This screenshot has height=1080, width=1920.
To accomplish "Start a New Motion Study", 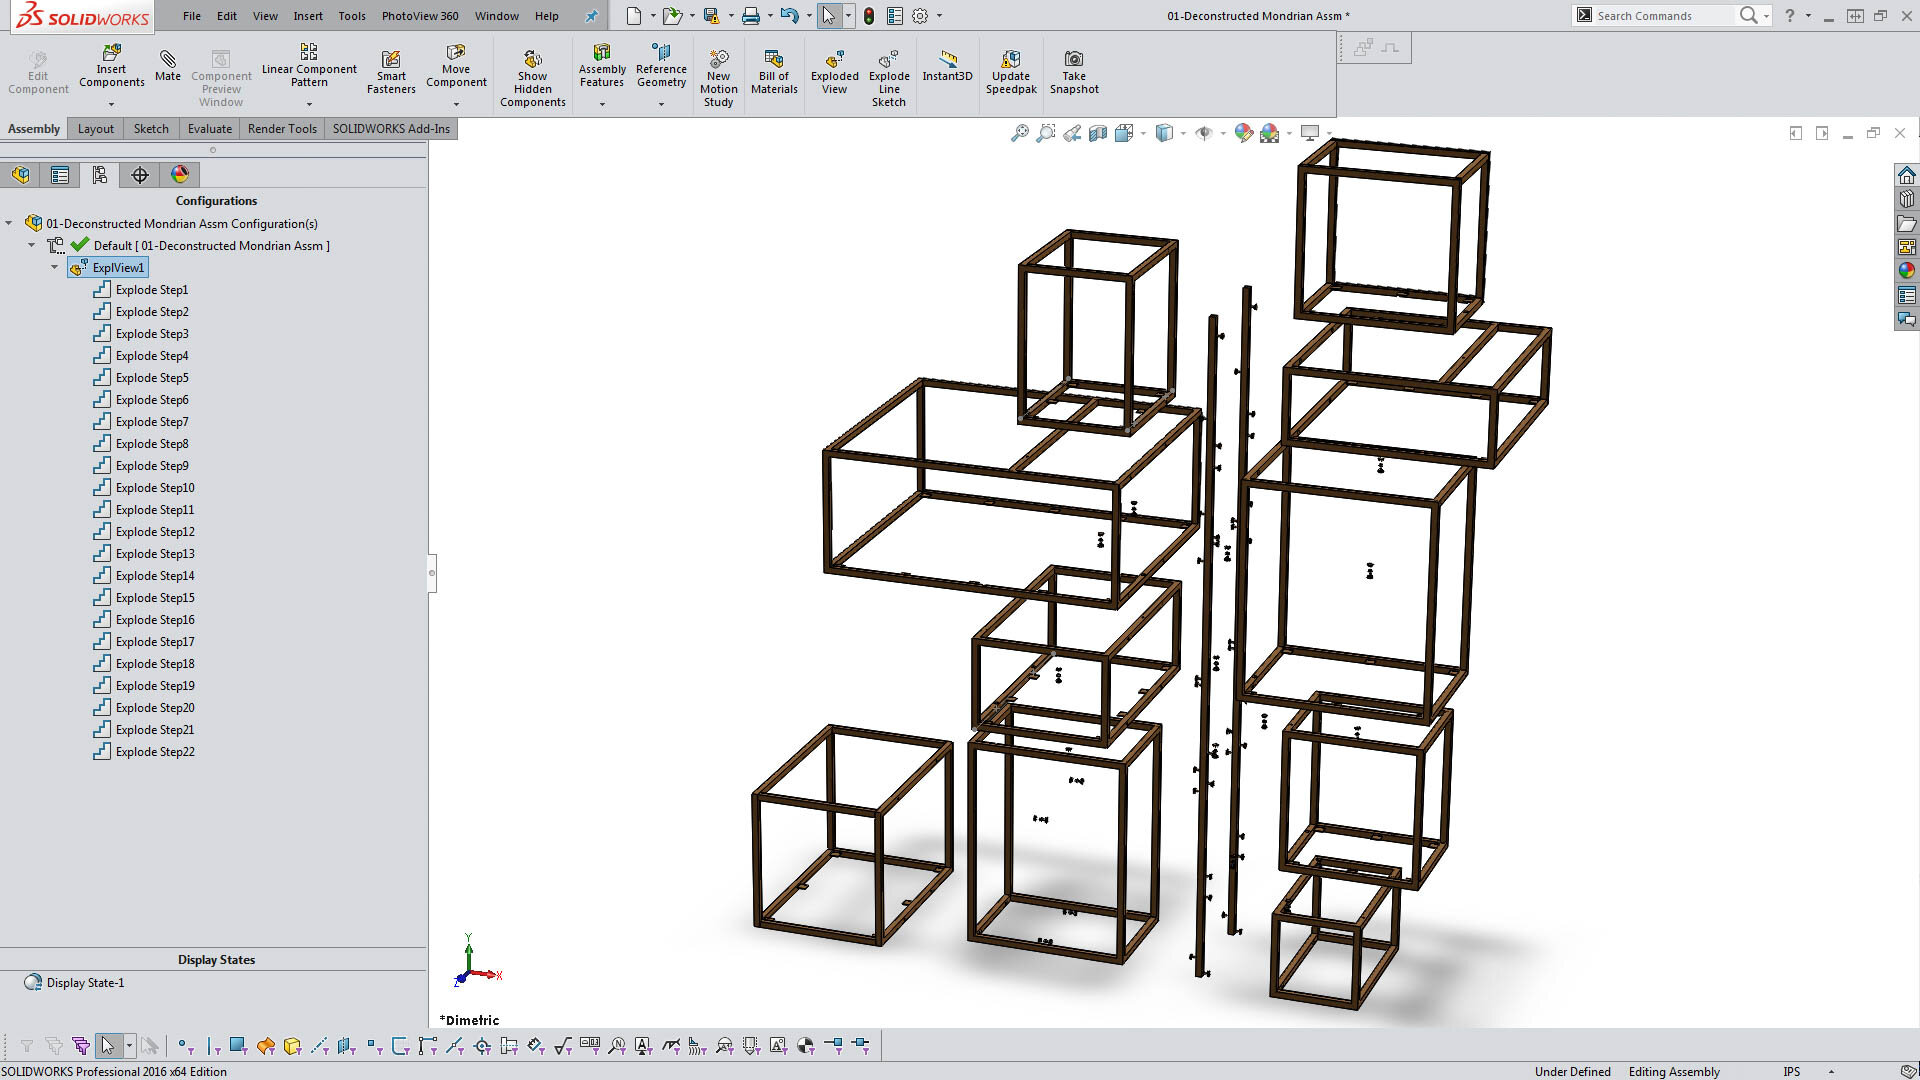I will (x=718, y=78).
